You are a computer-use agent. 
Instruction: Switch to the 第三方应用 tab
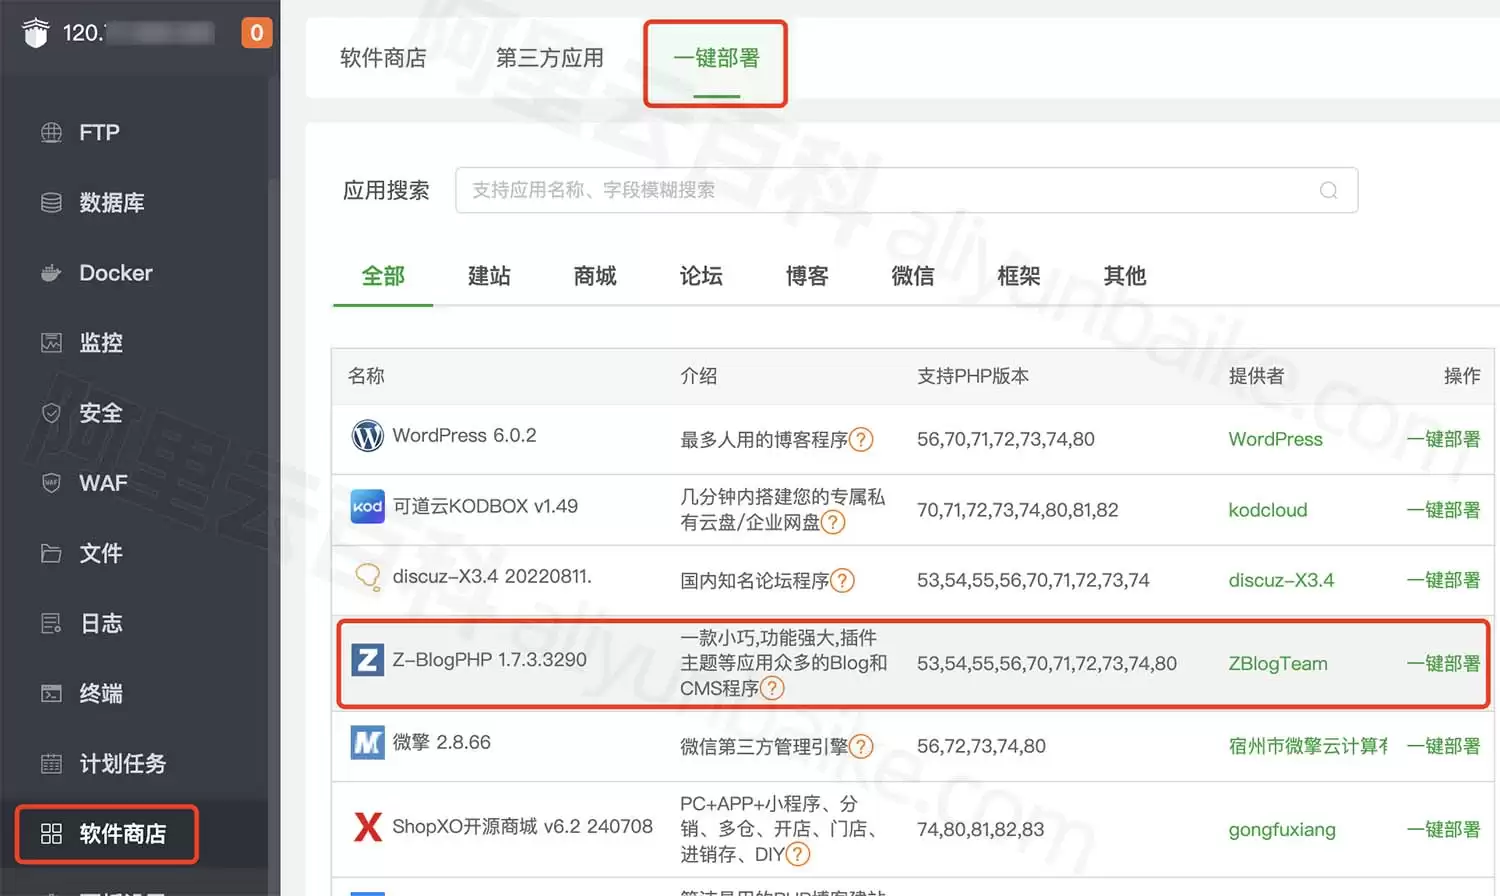550,58
